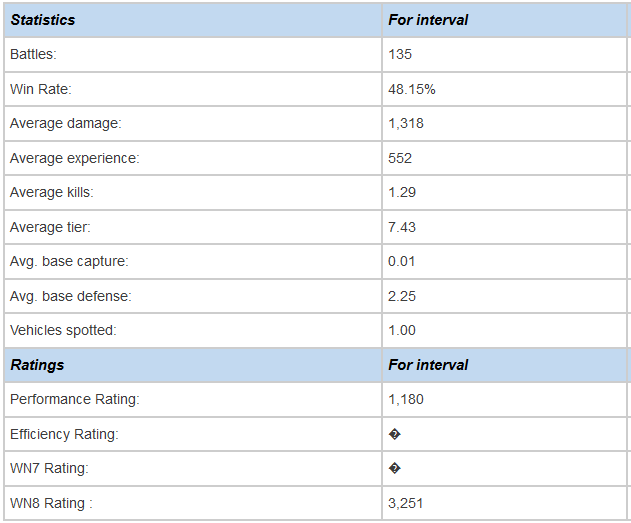Select the Battles value 135
The height and width of the screenshot is (523, 631).
pyautogui.click(x=400, y=54)
